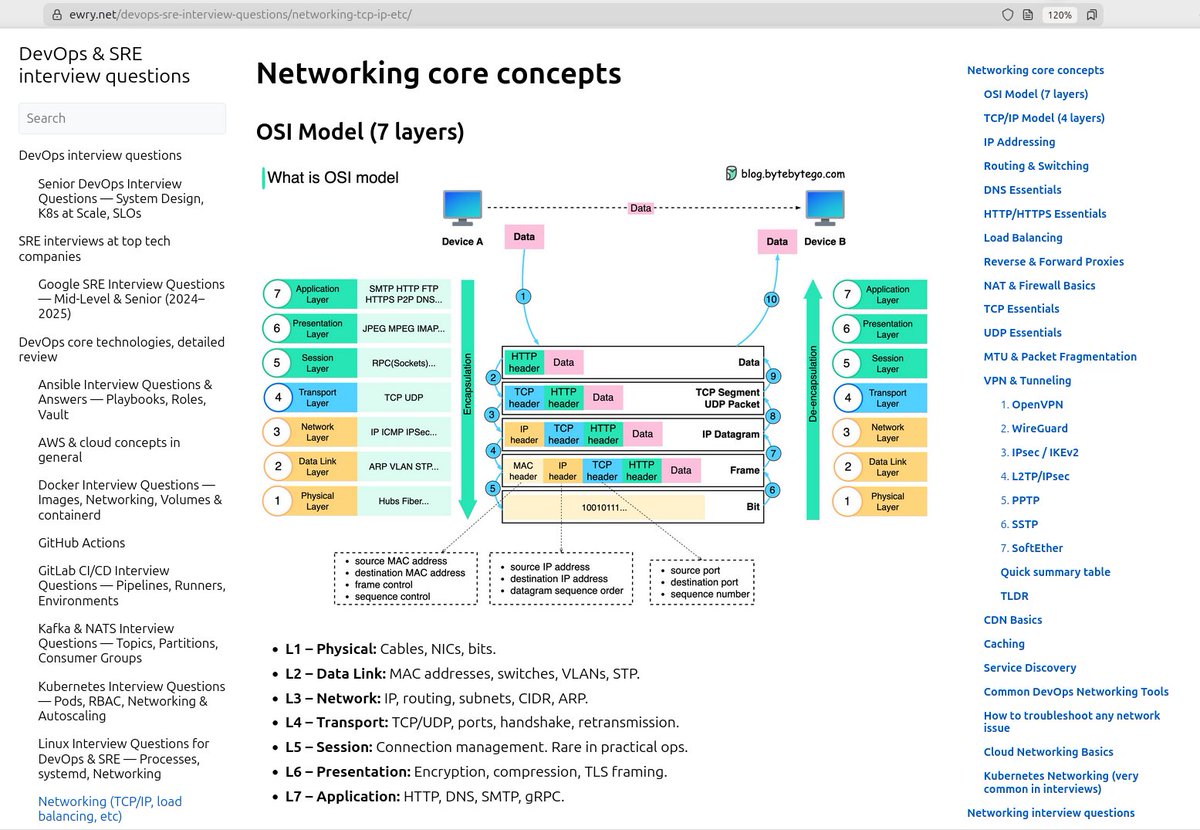Image resolution: width=1200 pixels, height=830 pixels.
Task: Jump to Caching section
Action: tap(1004, 644)
